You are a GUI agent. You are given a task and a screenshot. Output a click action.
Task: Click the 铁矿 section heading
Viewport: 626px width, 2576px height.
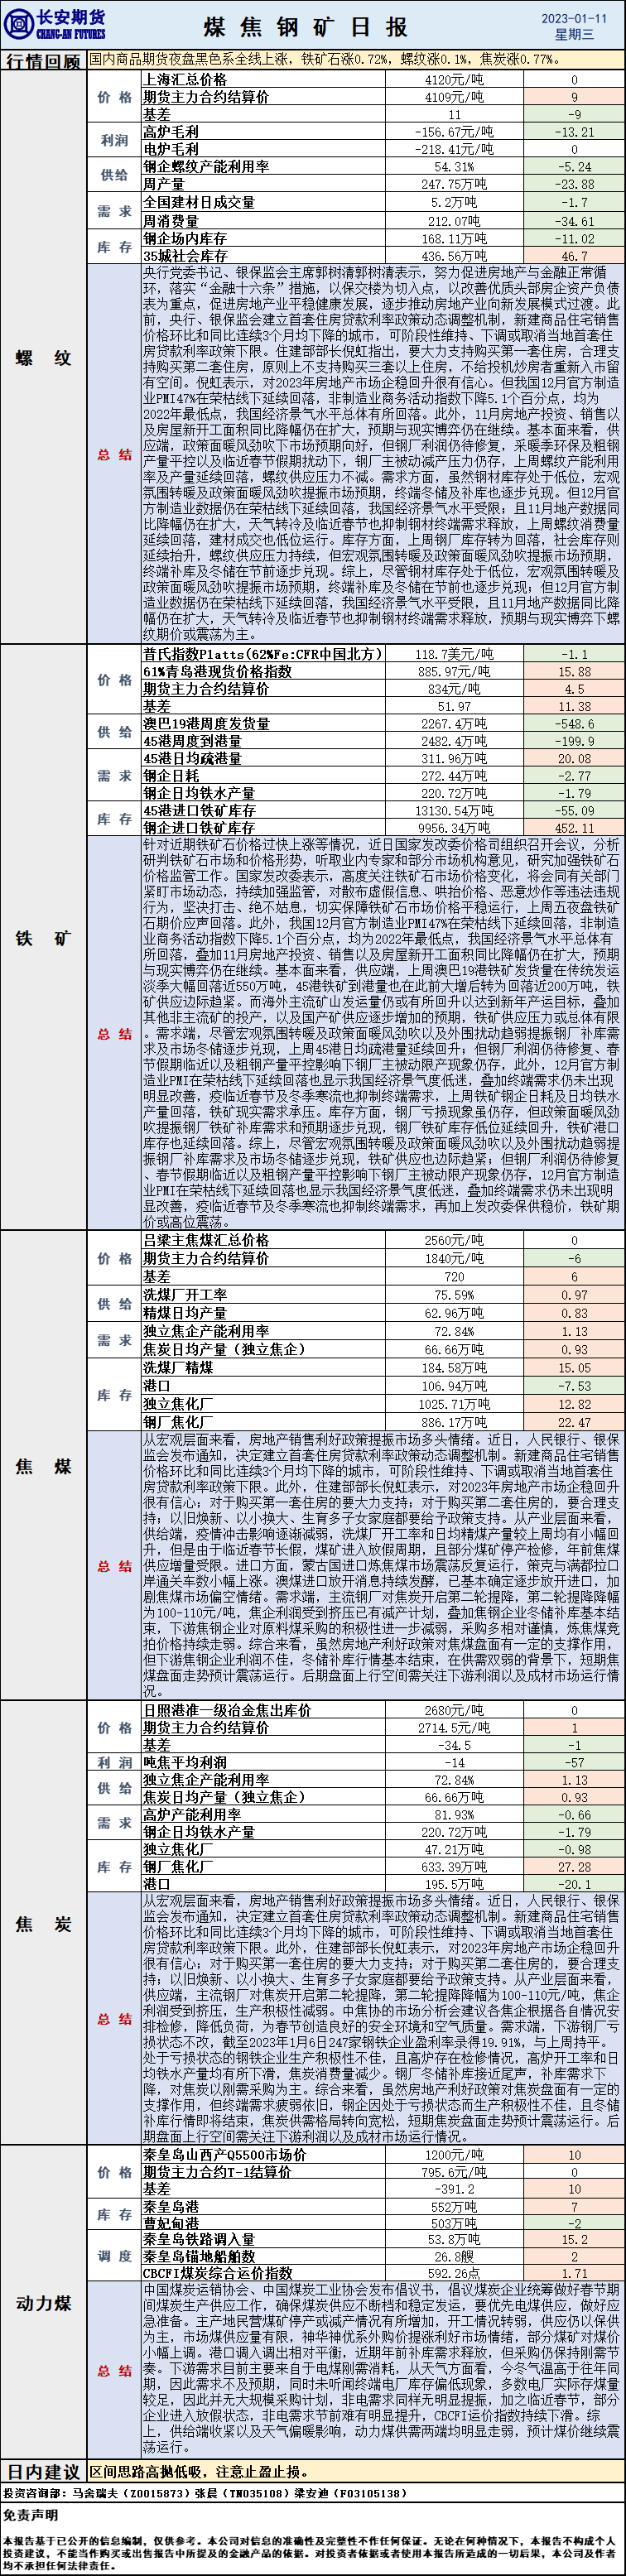click(43, 937)
